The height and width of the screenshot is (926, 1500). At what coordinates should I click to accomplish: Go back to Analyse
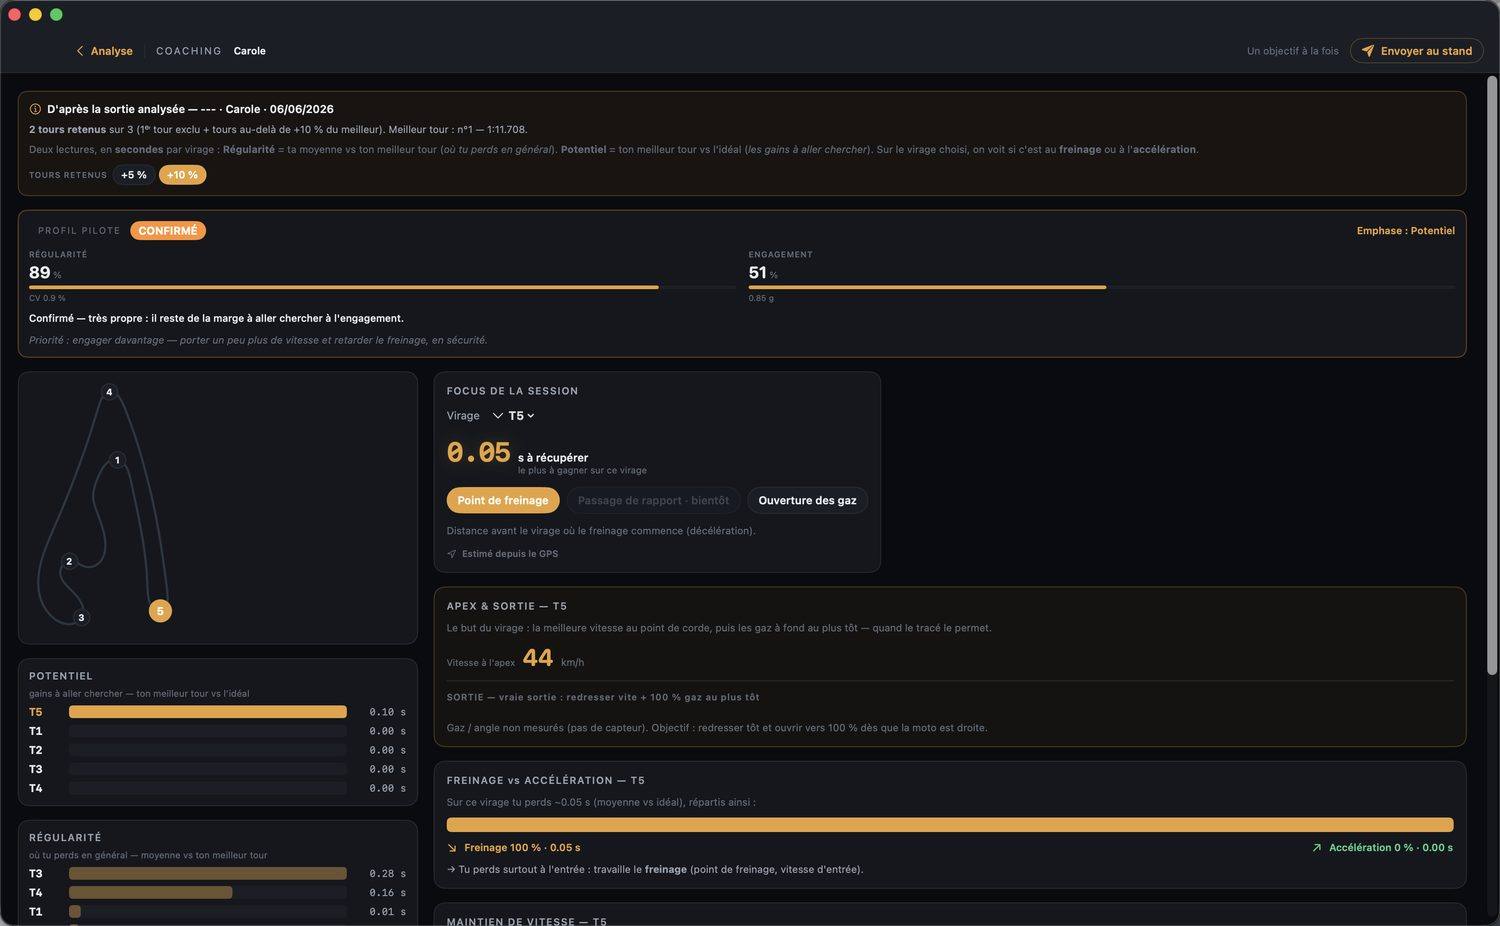pos(105,51)
